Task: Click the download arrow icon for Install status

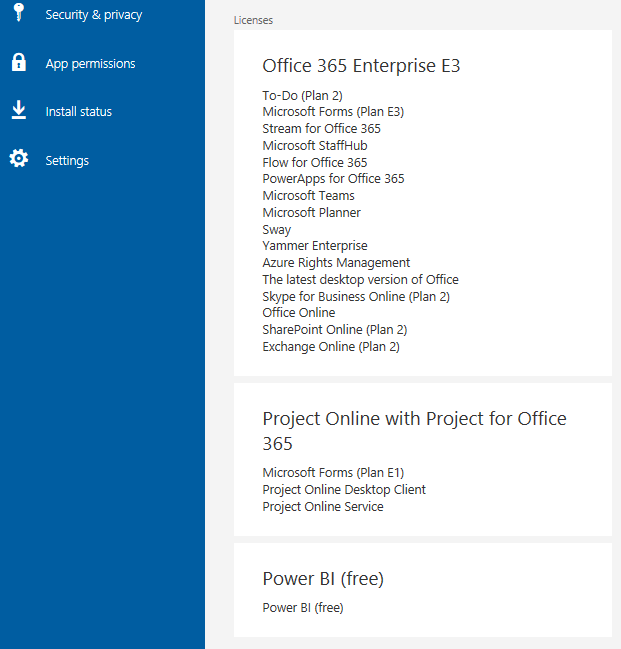Action: [19, 110]
